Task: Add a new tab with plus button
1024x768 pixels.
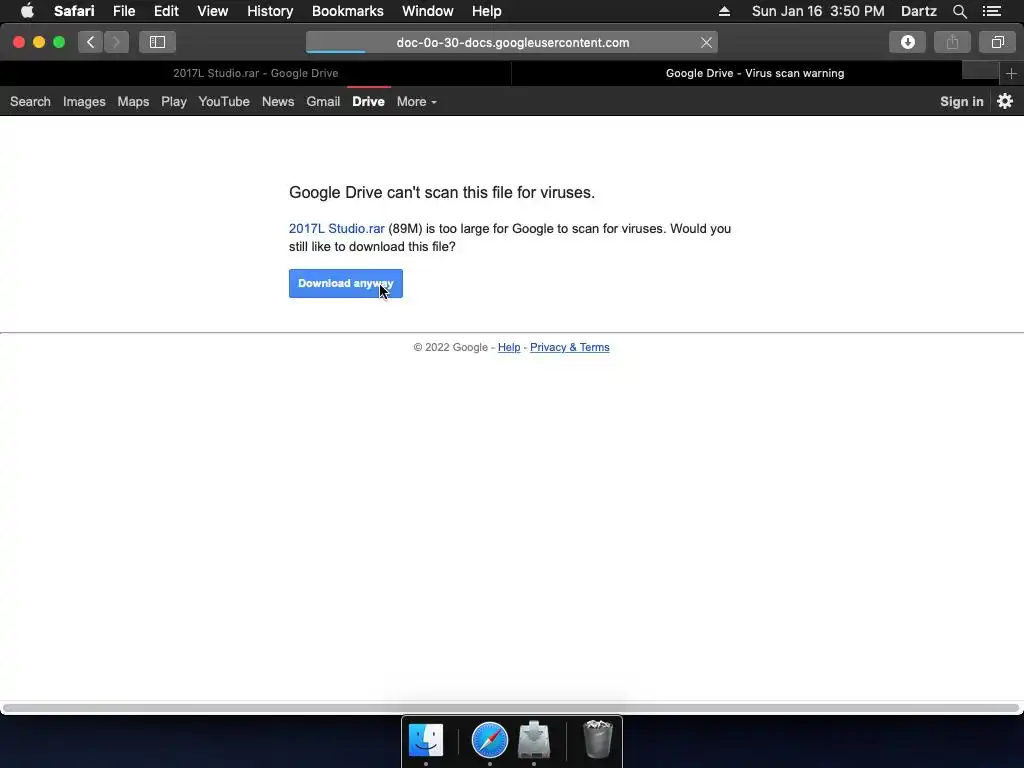Action: (1011, 73)
